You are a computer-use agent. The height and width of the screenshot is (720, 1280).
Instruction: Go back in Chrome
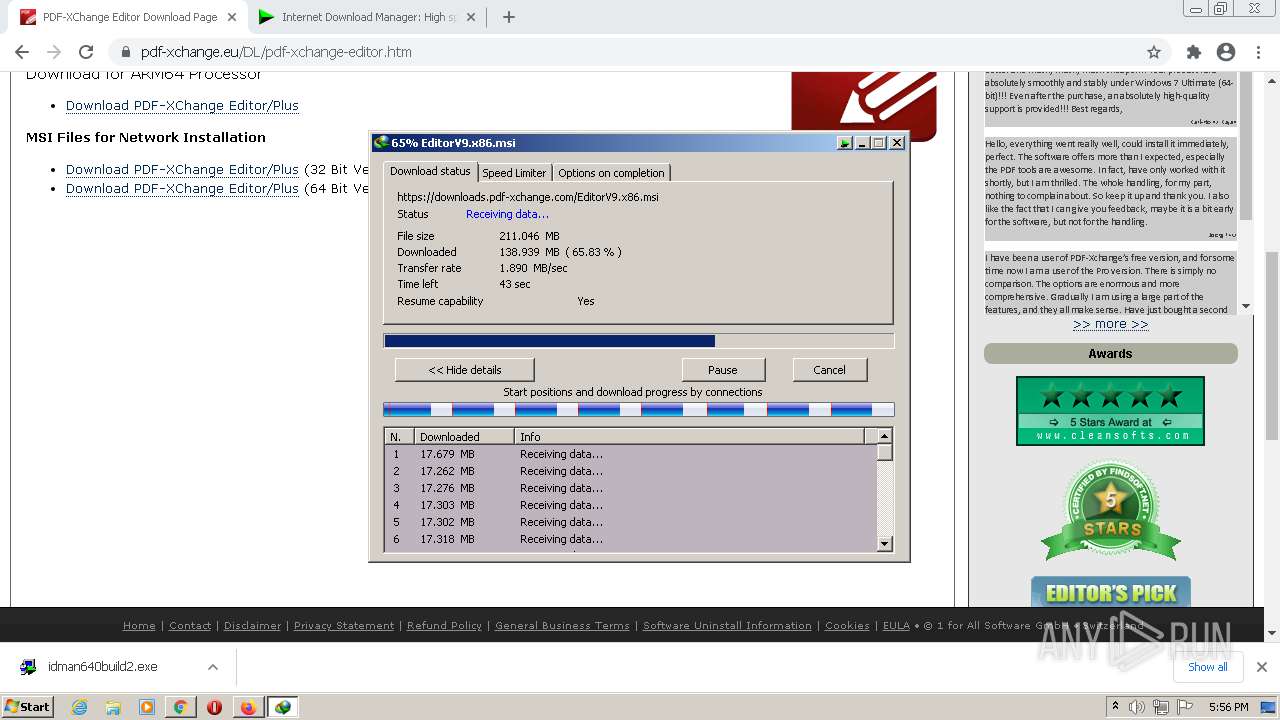[22, 52]
